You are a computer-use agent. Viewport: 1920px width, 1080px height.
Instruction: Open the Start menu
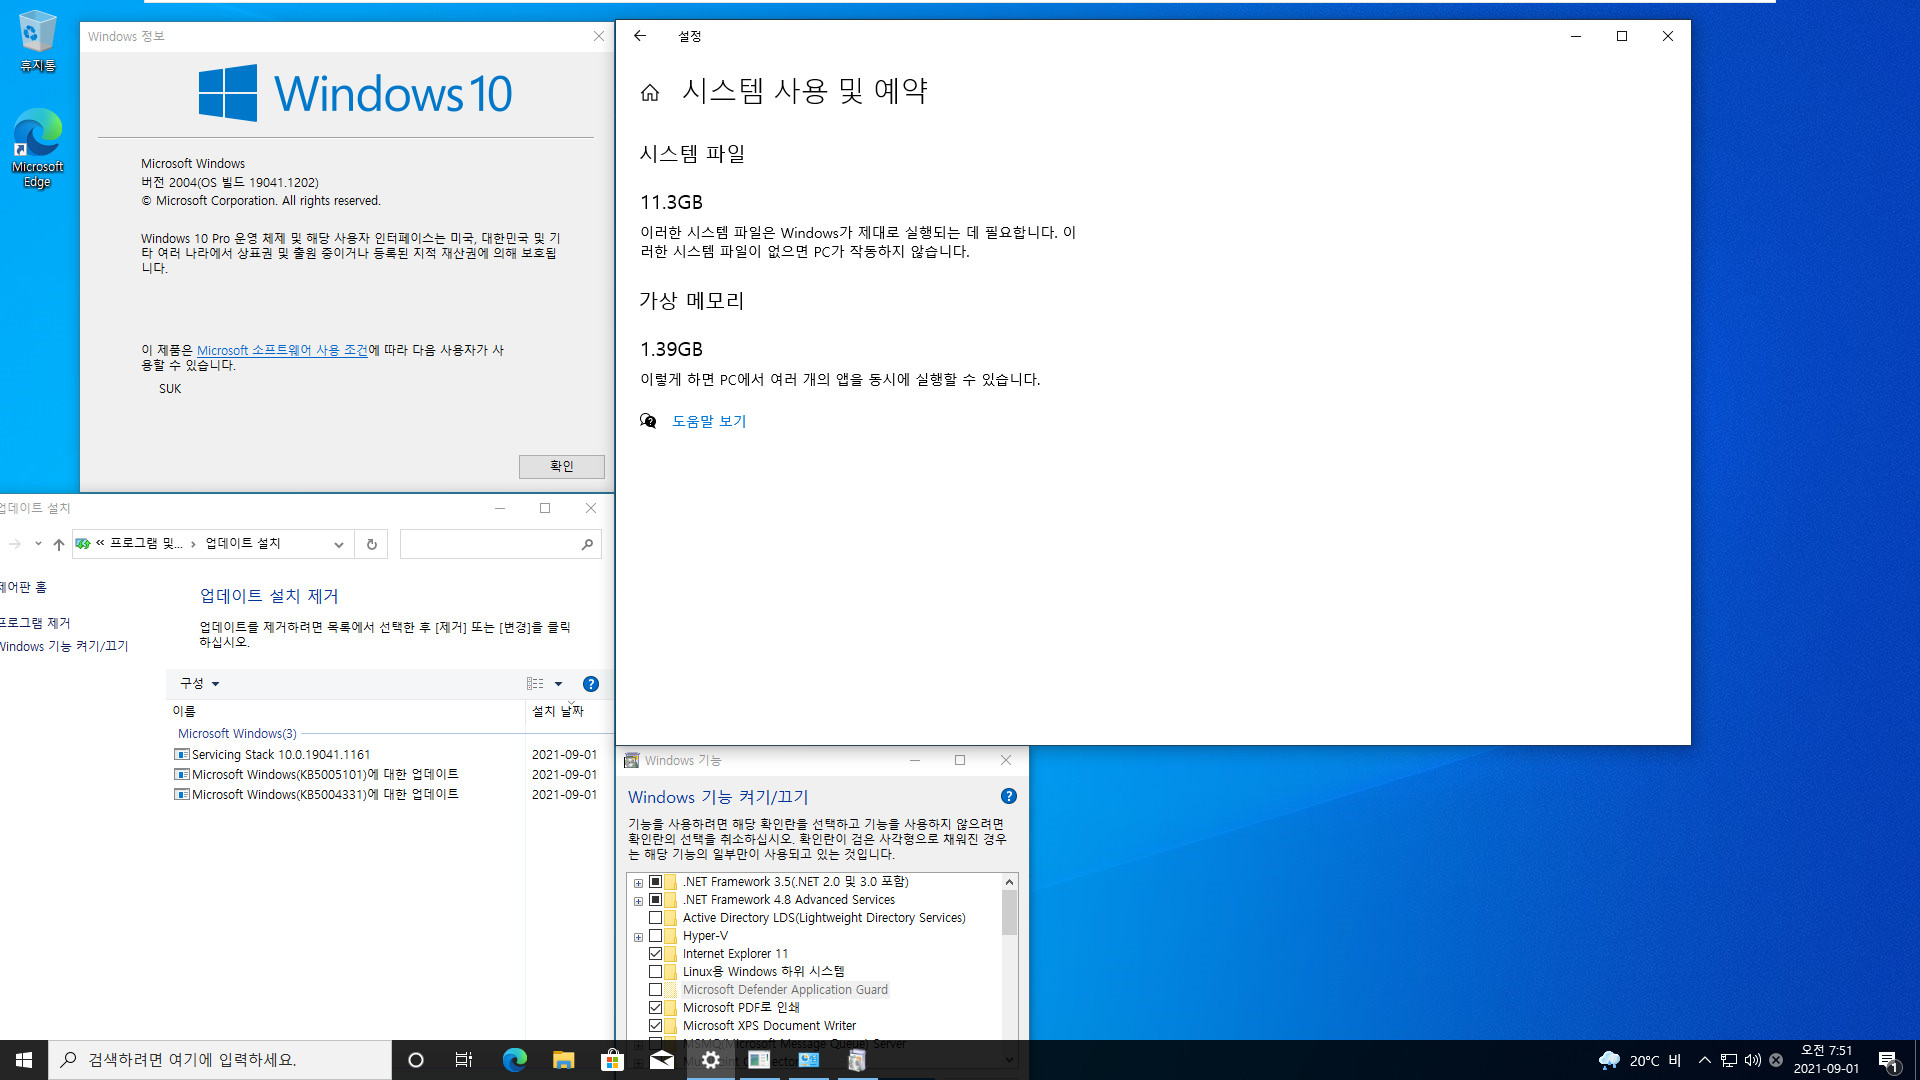coord(24,1060)
